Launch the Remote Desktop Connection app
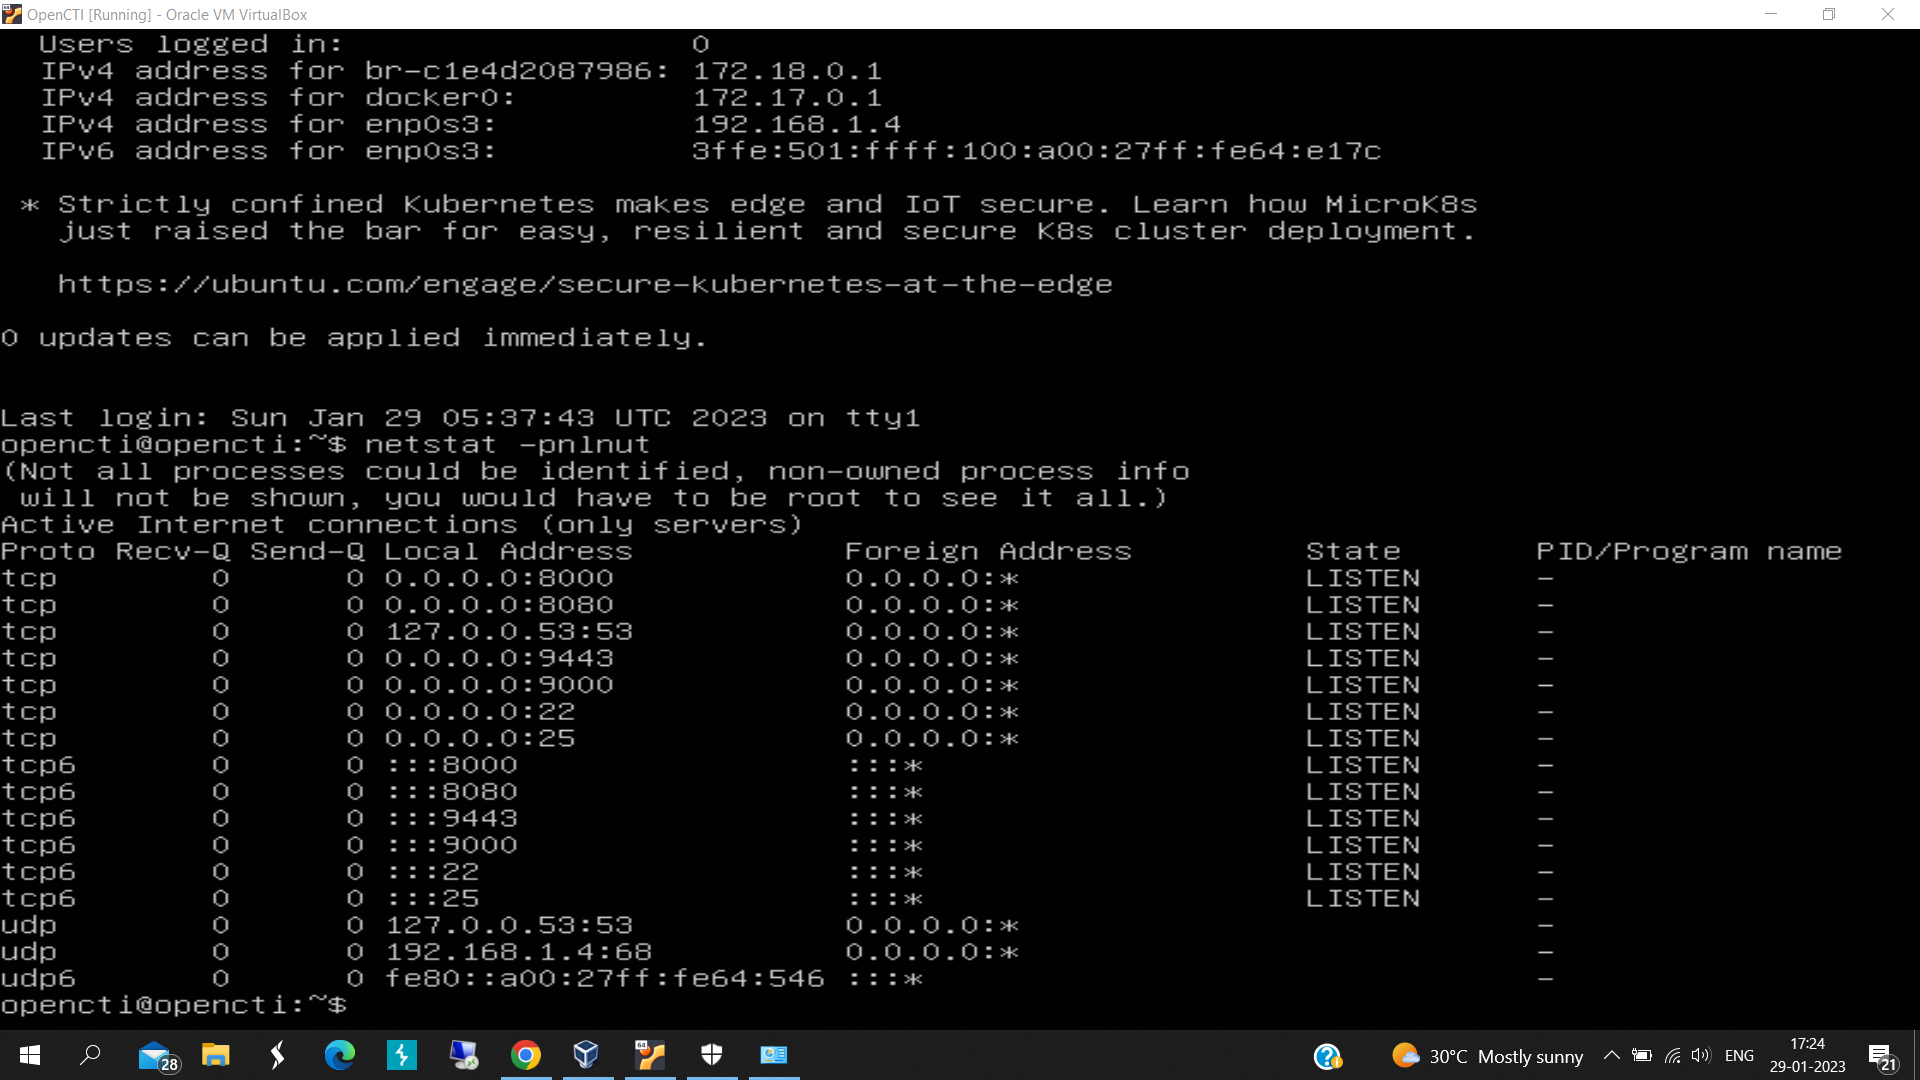1920x1080 pixels. [463, 1055]
